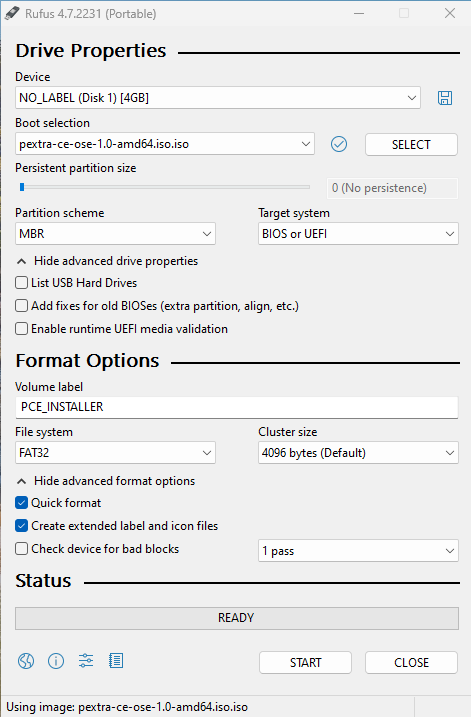Open the application settings sliders icon
The image size is (471, 718).
coord(86,661)
